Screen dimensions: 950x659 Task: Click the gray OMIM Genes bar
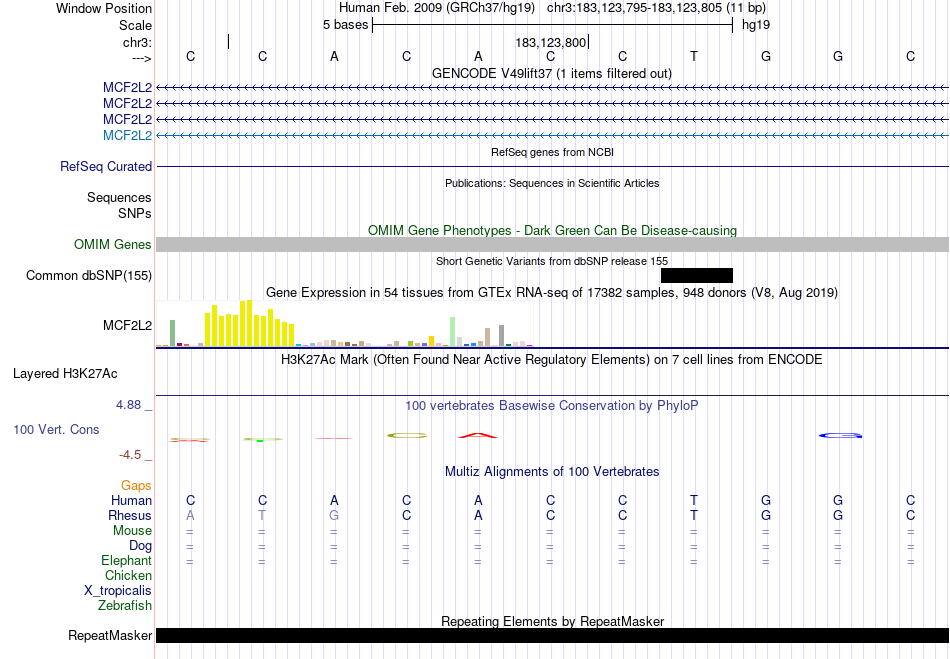coord(553,245)
